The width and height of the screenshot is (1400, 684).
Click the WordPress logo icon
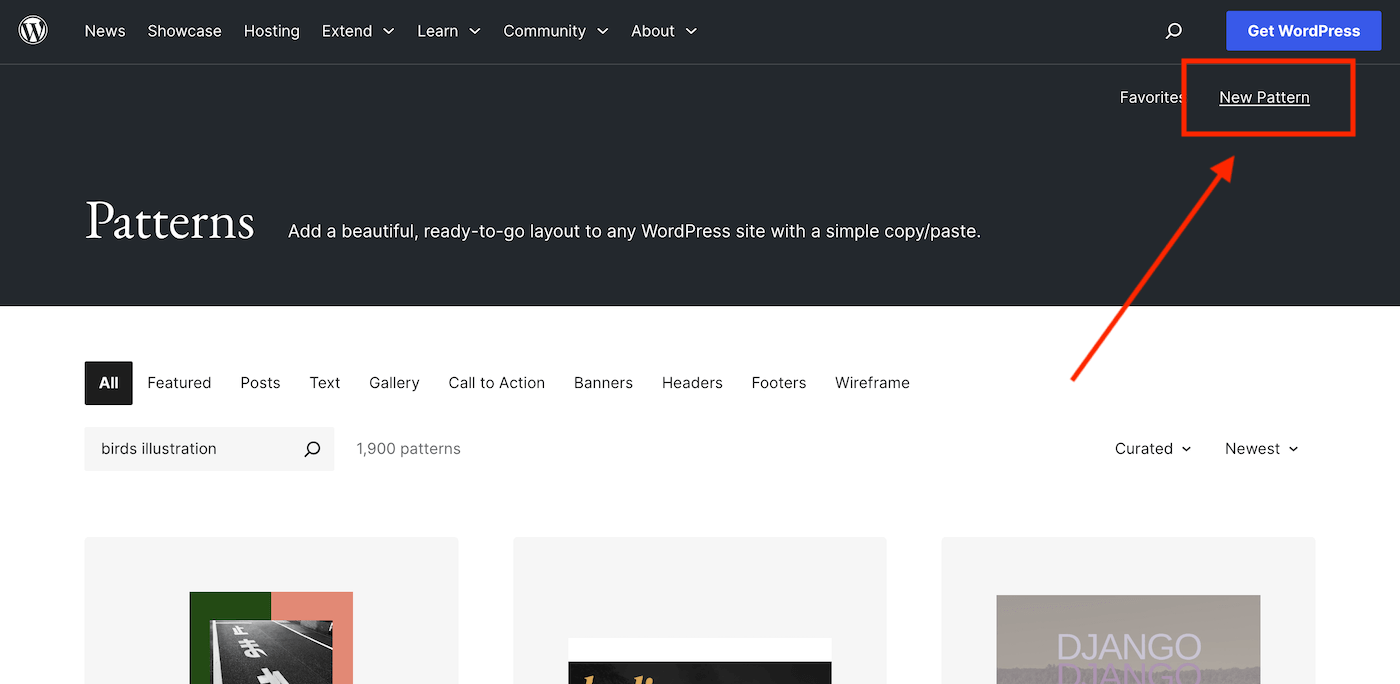coord(33,31)
